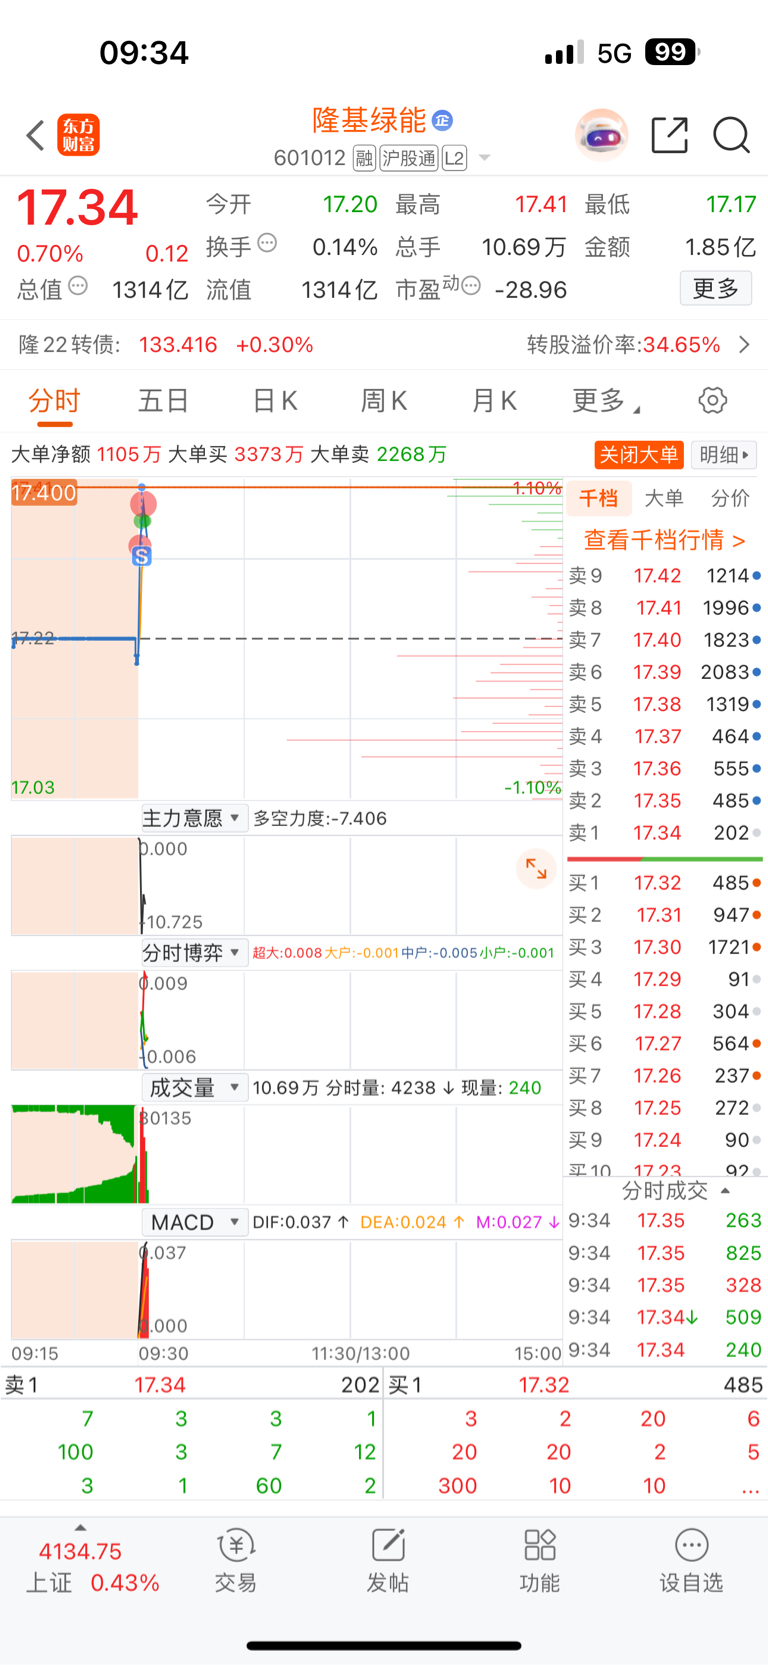Screen dimensions: 768x1665
Task: Open the 查看千档行情 link
Action: coord(665,541)
